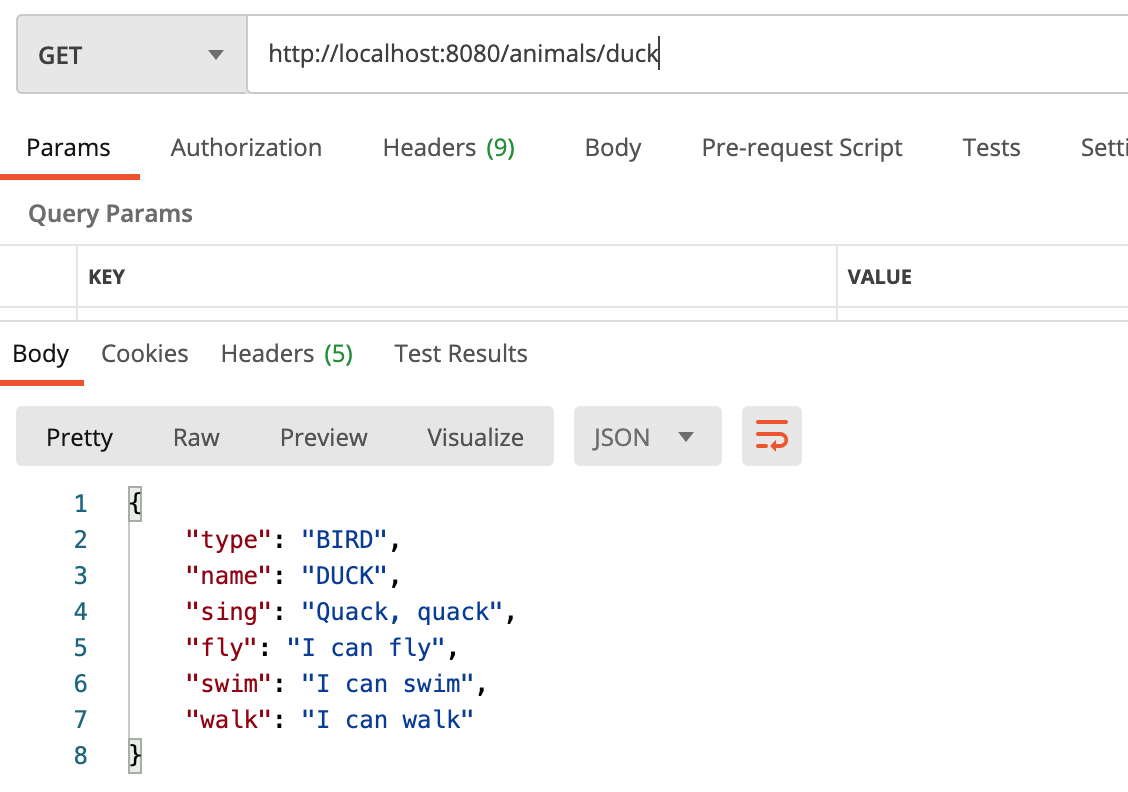Click the "I can swim" value

pos(387,683)
